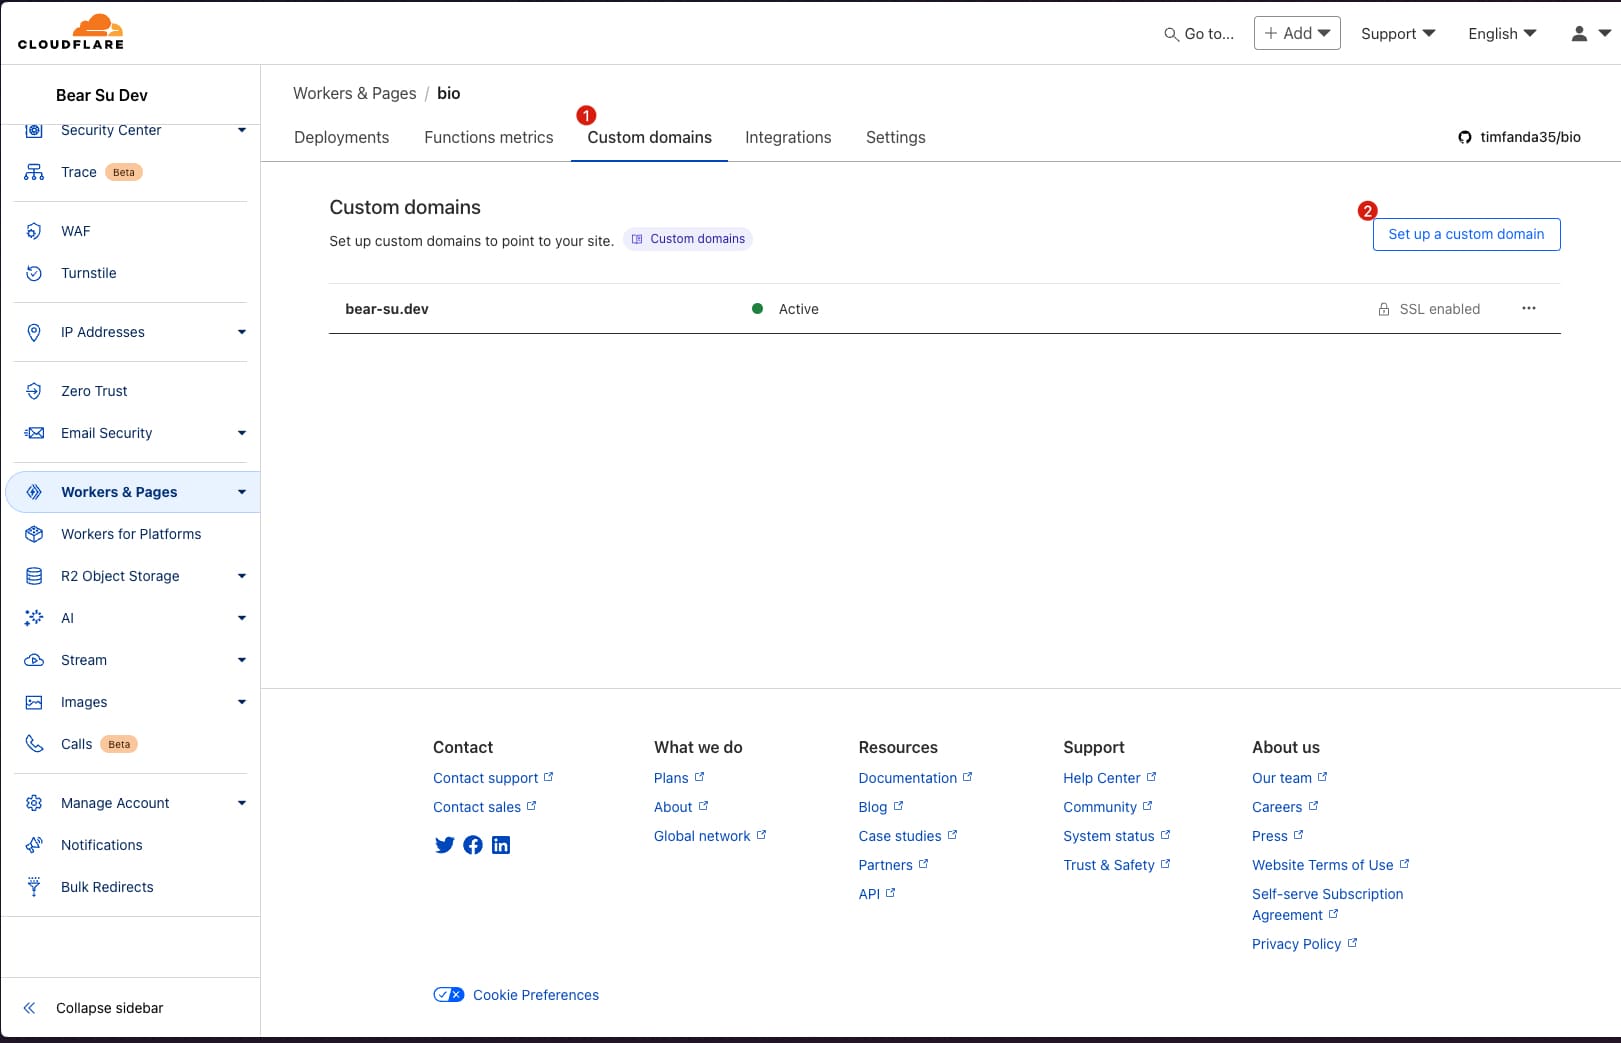Expand the IP Addresses submenu arrow
This screenshot has height=1043, width=1621.
tap(242, 332)
